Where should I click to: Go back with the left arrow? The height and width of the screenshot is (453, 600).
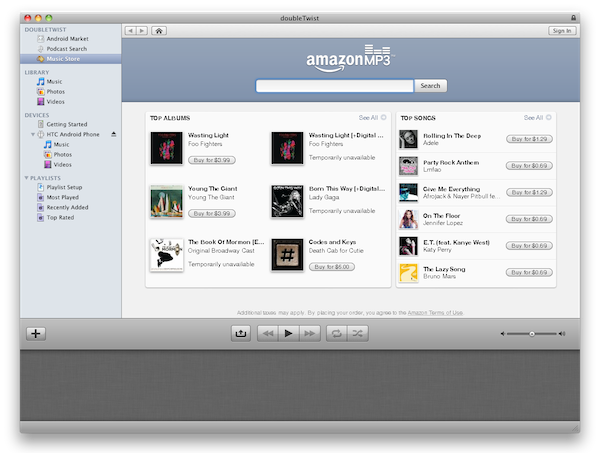[130, 31]
